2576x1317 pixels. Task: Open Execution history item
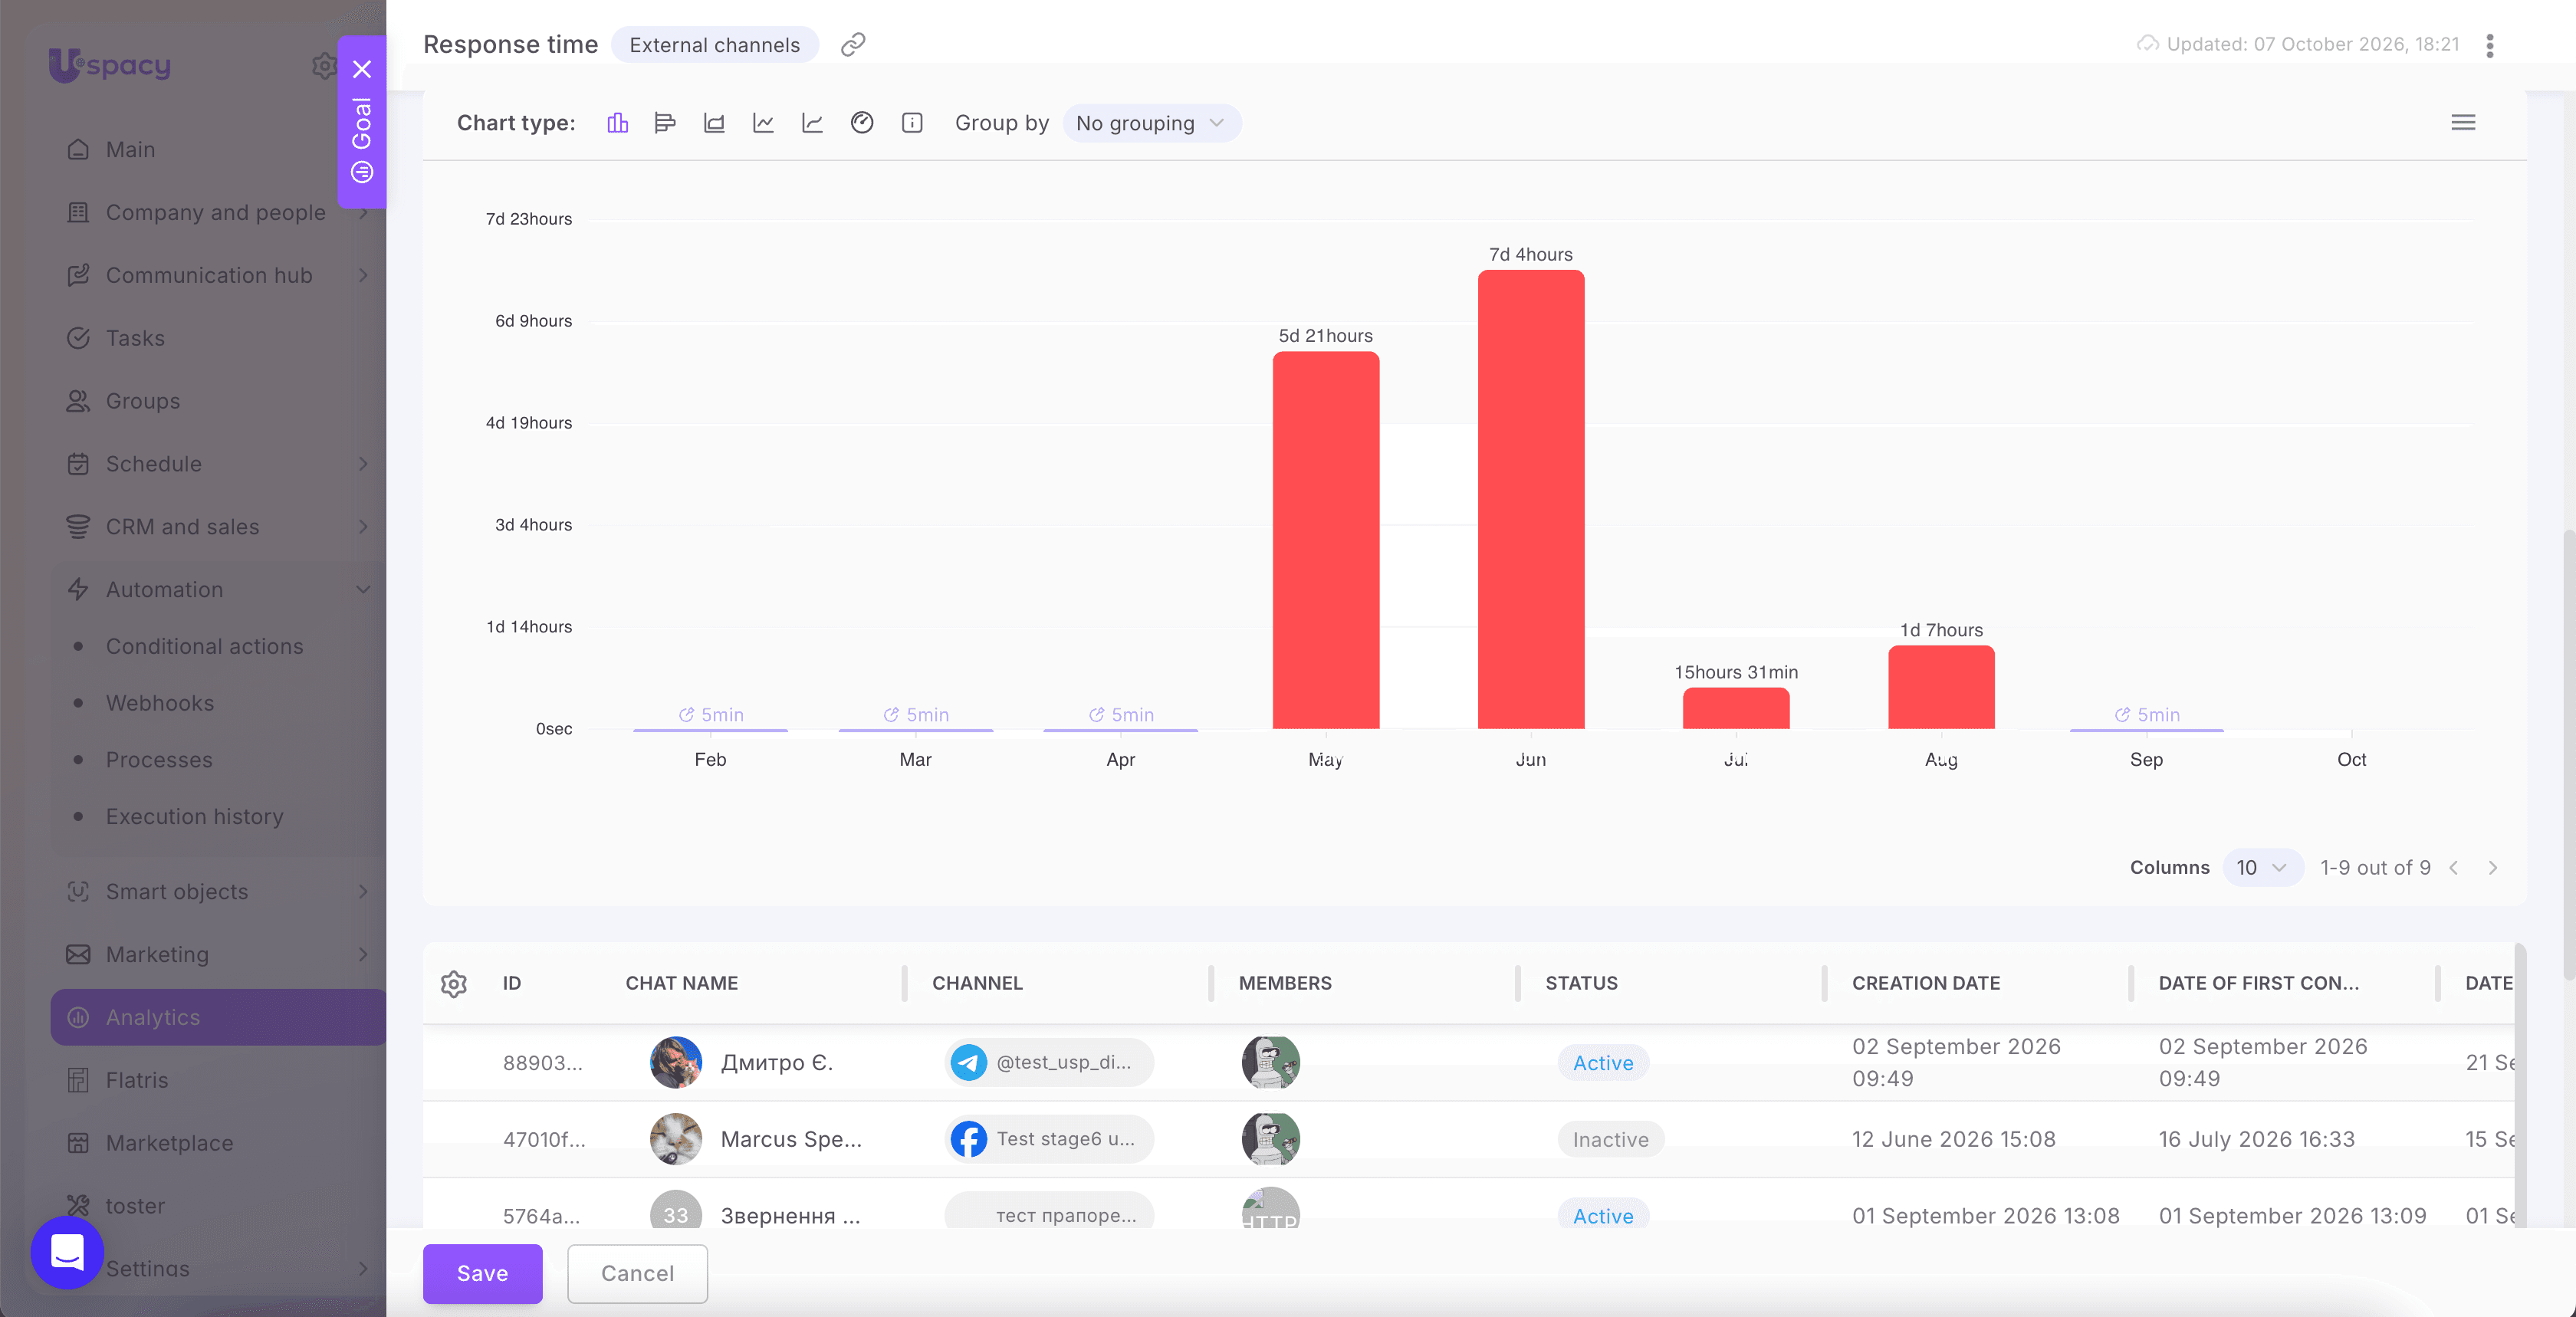[x=195, y=816]
